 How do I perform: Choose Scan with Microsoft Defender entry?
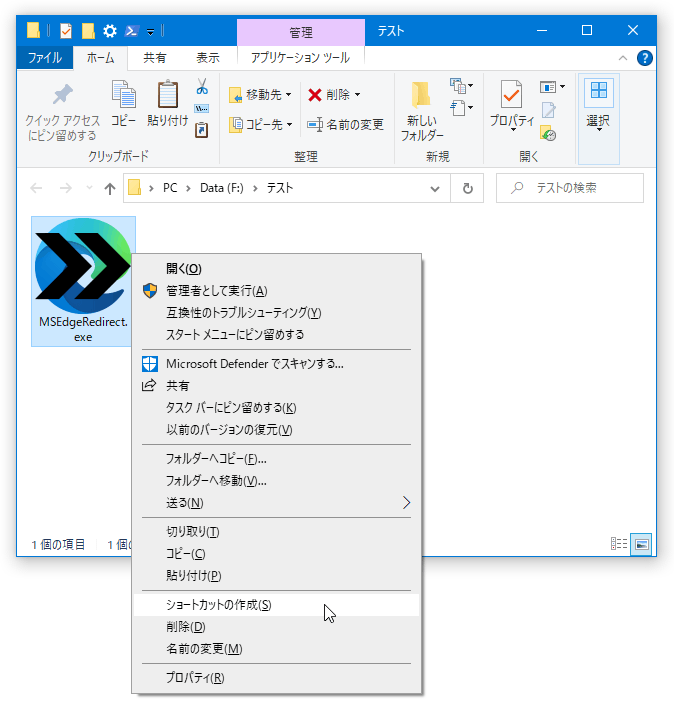pos(276,364)
